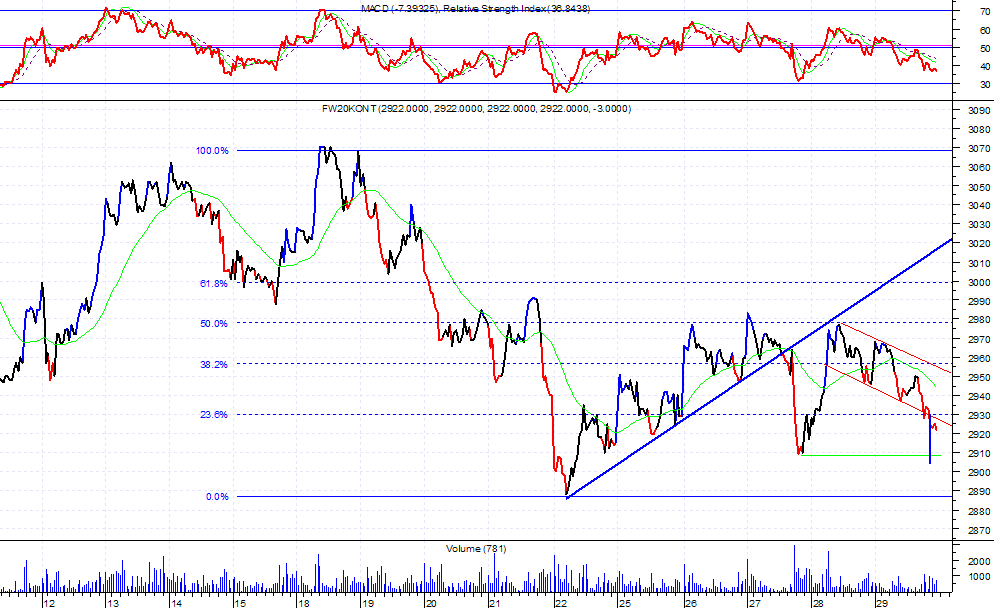Click the 2980 price axis value
This screenshot has width=994, height=608.
click(979, 321)
